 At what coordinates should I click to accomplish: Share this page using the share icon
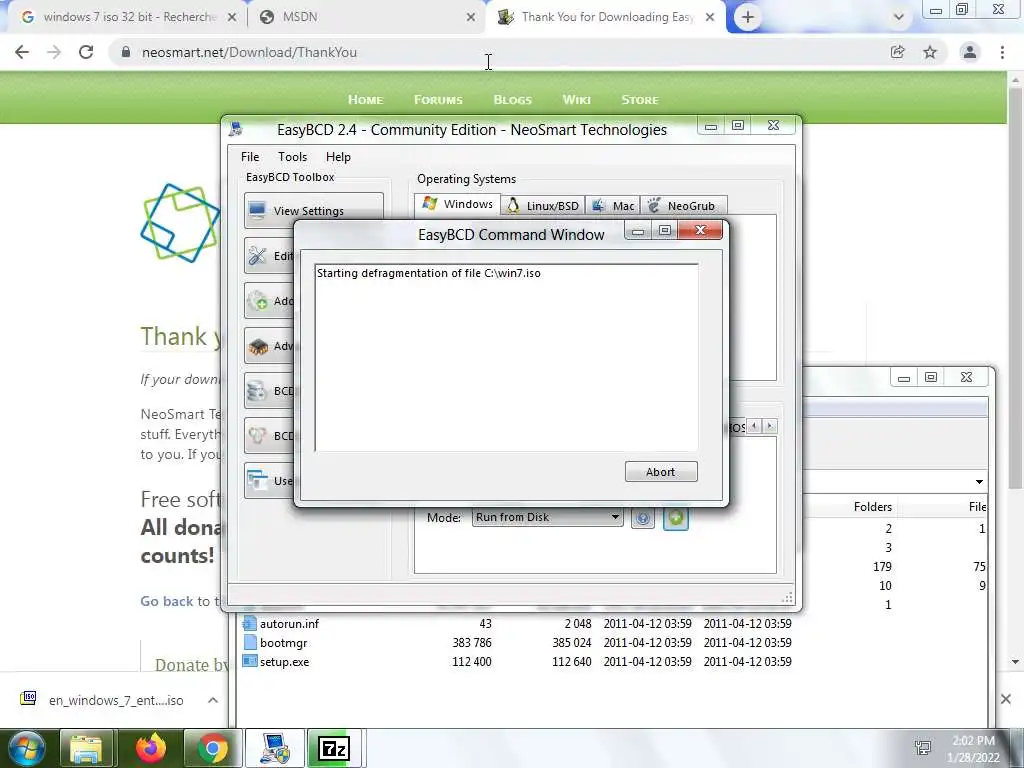pos(898,52)
